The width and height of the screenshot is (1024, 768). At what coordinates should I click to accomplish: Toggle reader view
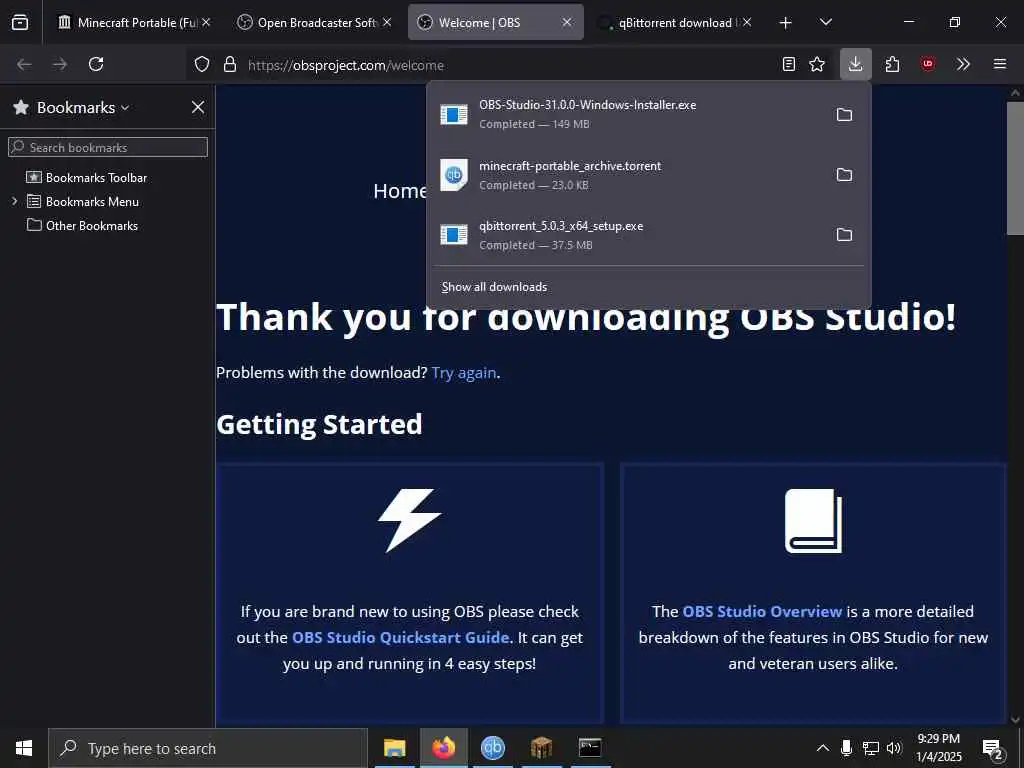[789, 64]
